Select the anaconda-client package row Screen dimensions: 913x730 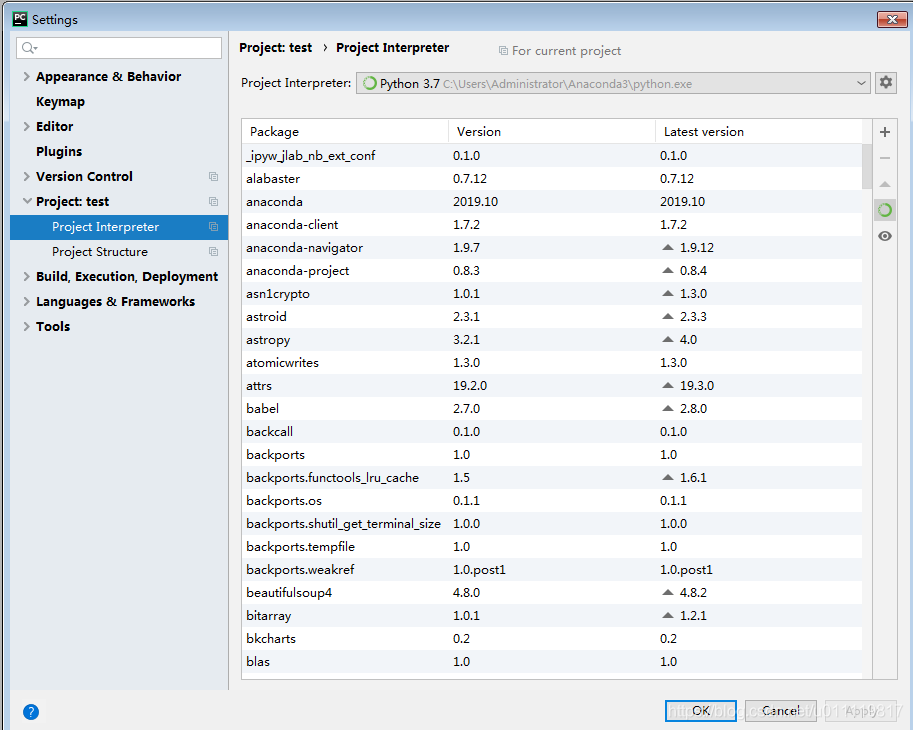552,225
